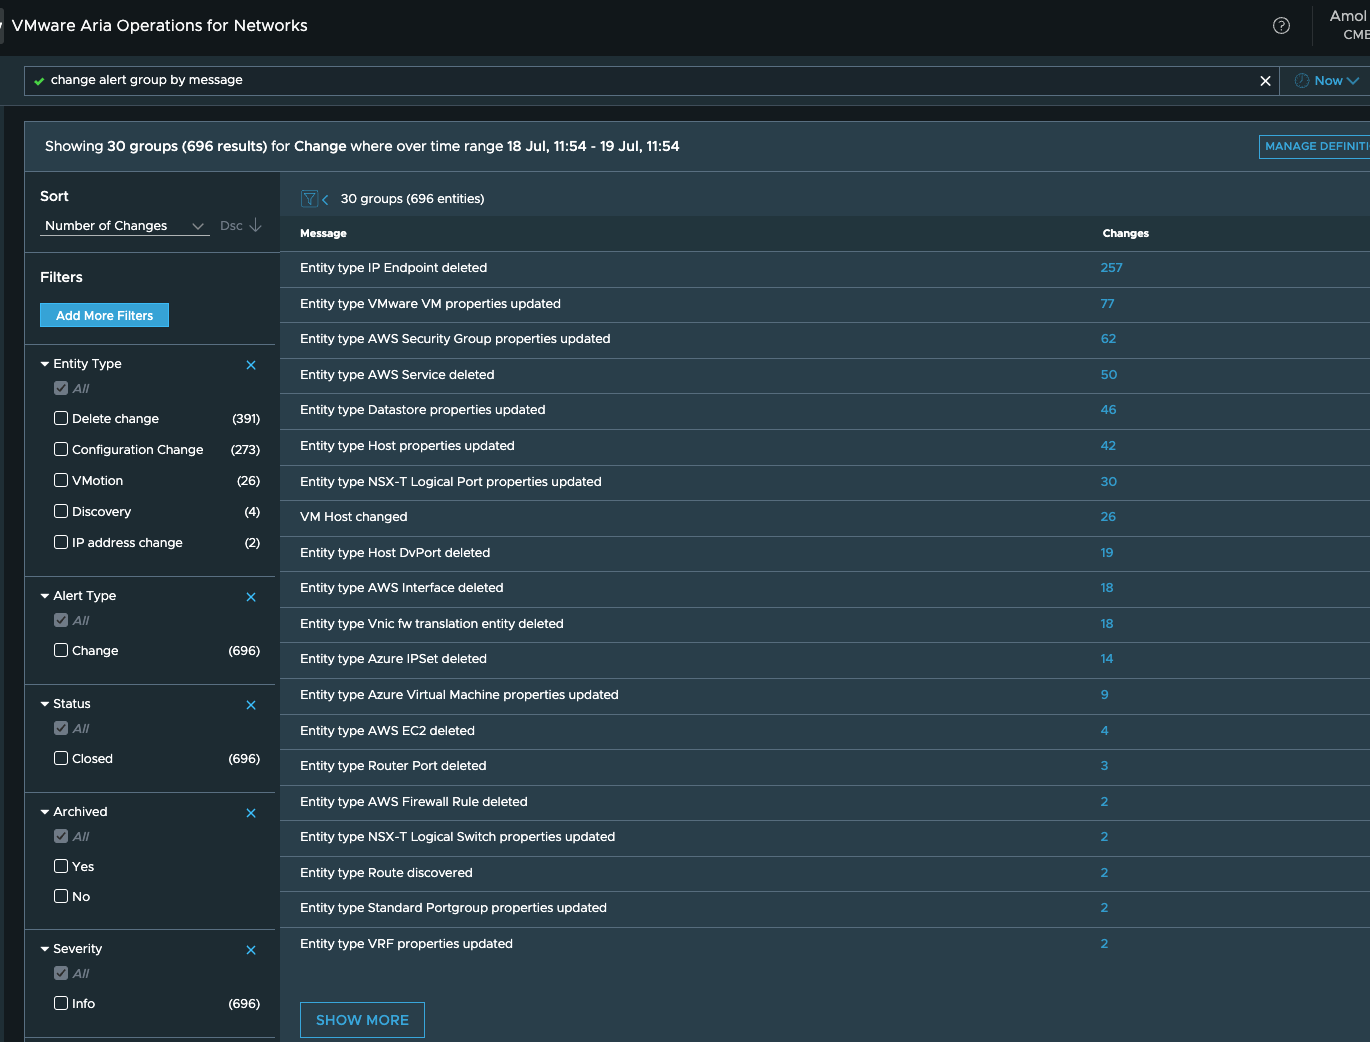Clear the Alert Type filter X
This screenshot has width=1370, height=1042.
coord(251,597)
